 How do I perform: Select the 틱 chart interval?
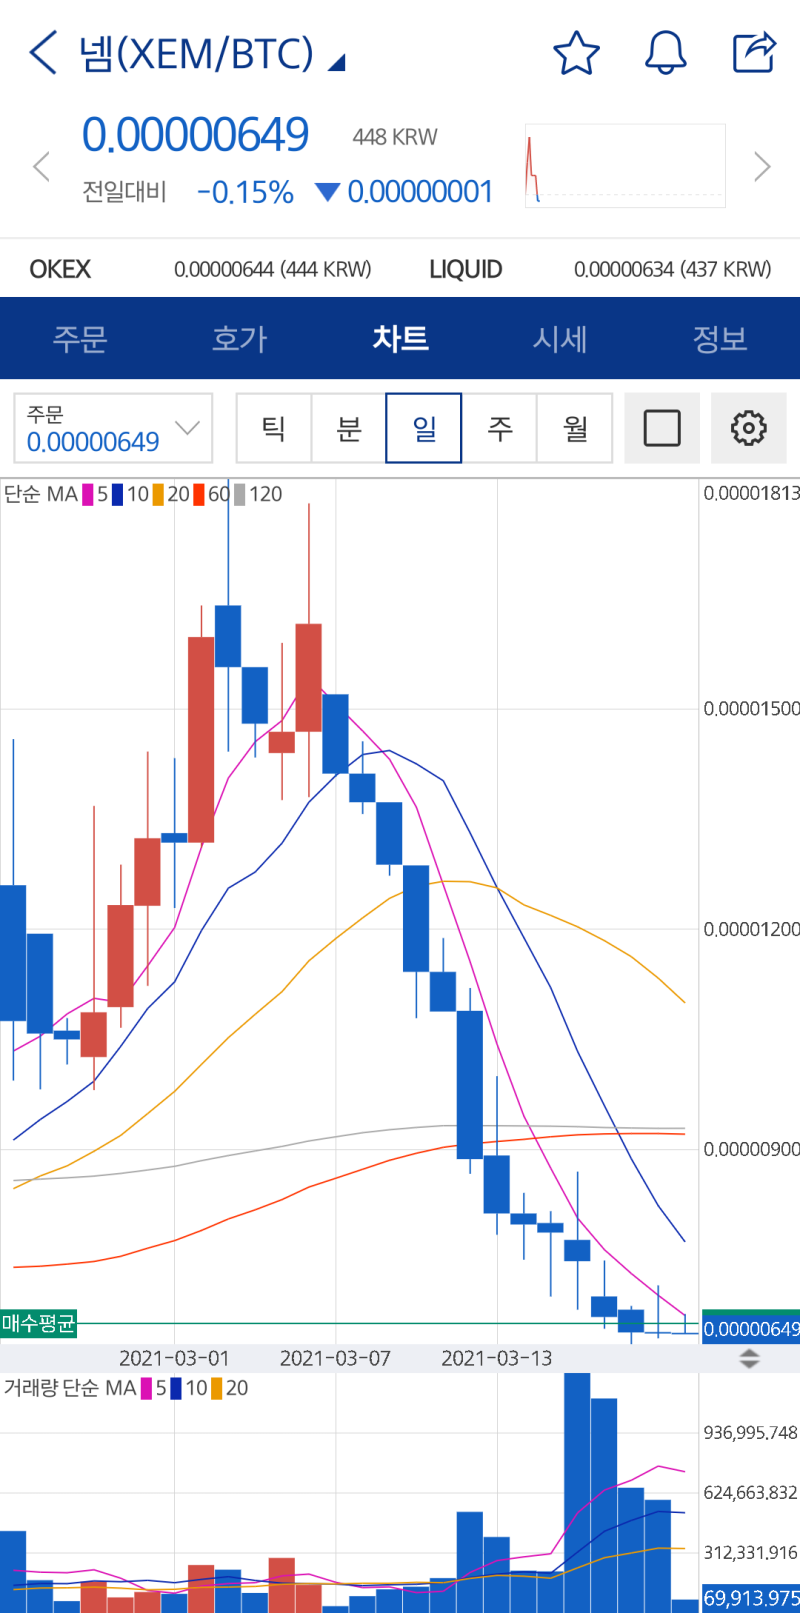click(x=273, y=428)
